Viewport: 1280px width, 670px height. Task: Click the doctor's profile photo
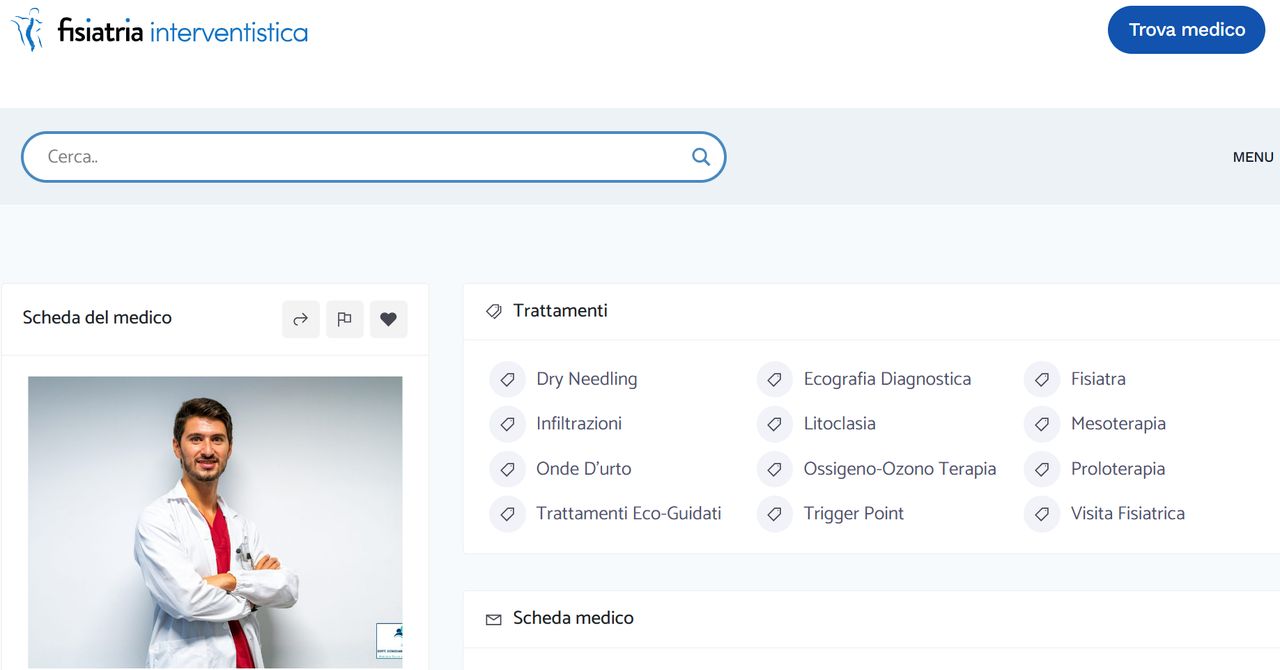215,520
